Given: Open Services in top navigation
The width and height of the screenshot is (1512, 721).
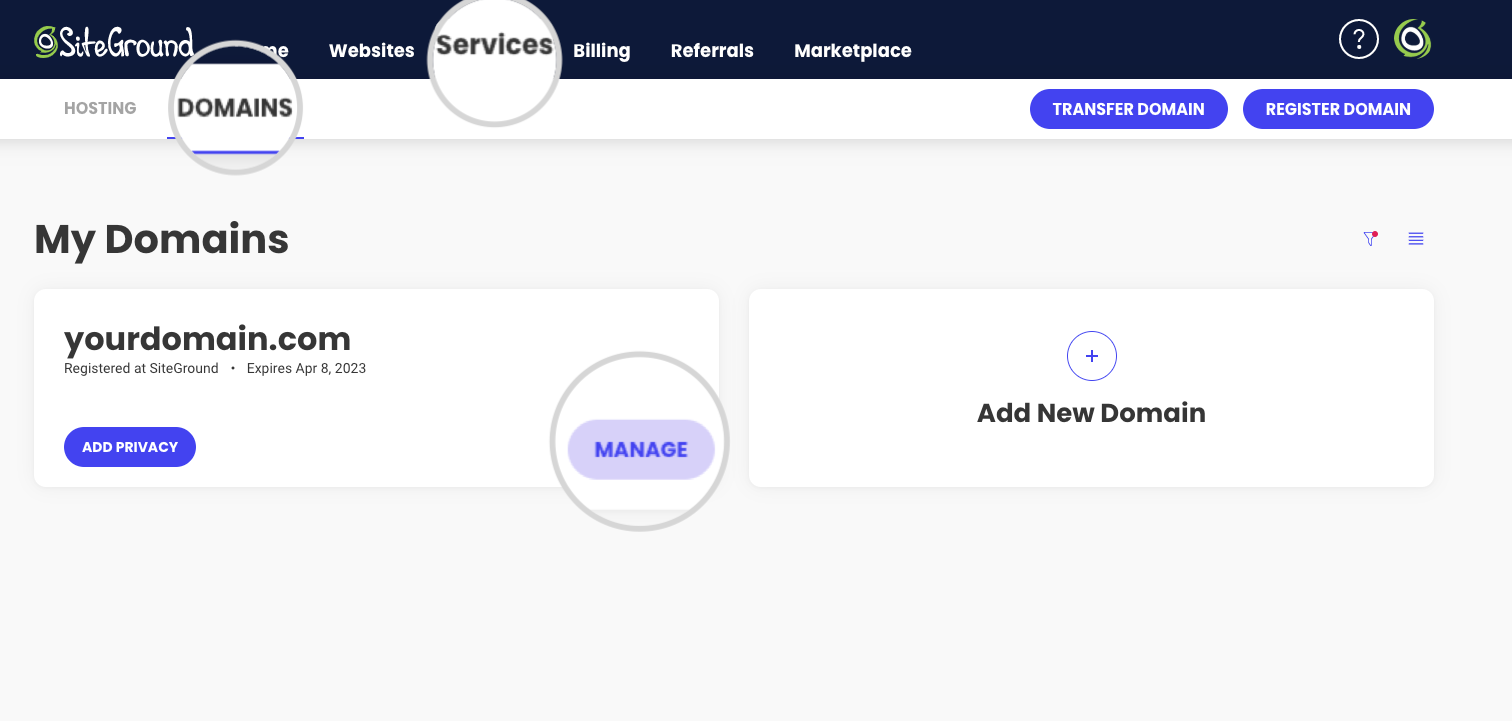Looking at the screenshot, I should point(494,45).
